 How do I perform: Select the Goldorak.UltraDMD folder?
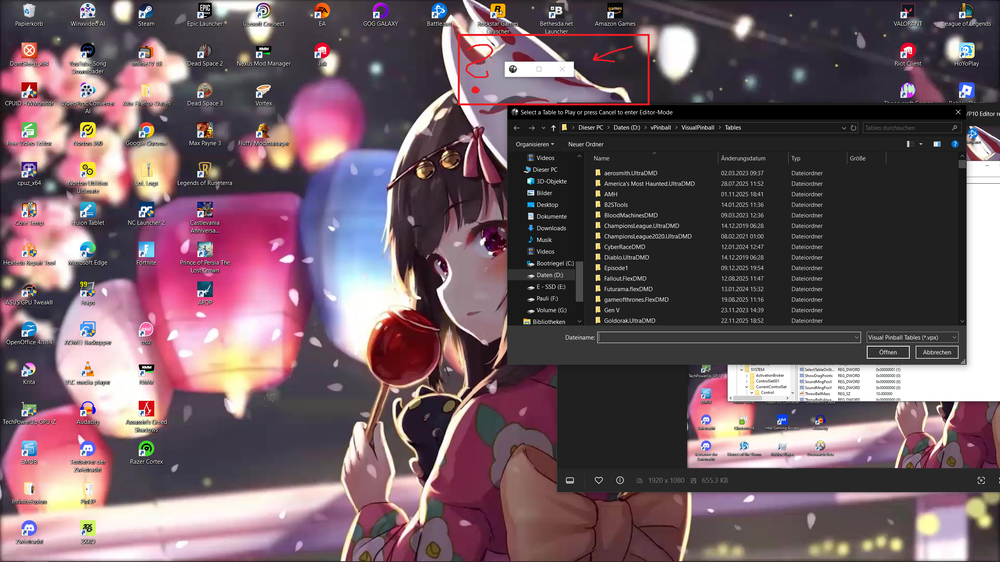pyautogui.click(x=629, y=321)
